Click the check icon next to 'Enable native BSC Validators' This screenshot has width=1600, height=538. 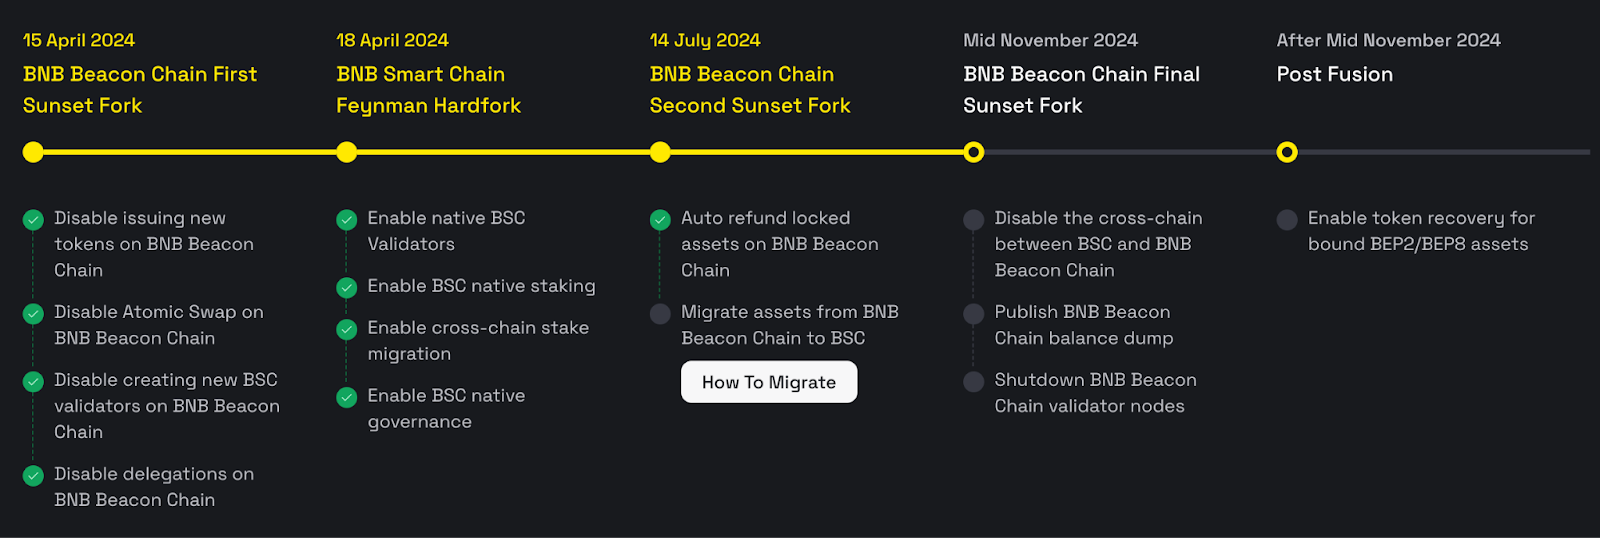[x=347, y=220]
